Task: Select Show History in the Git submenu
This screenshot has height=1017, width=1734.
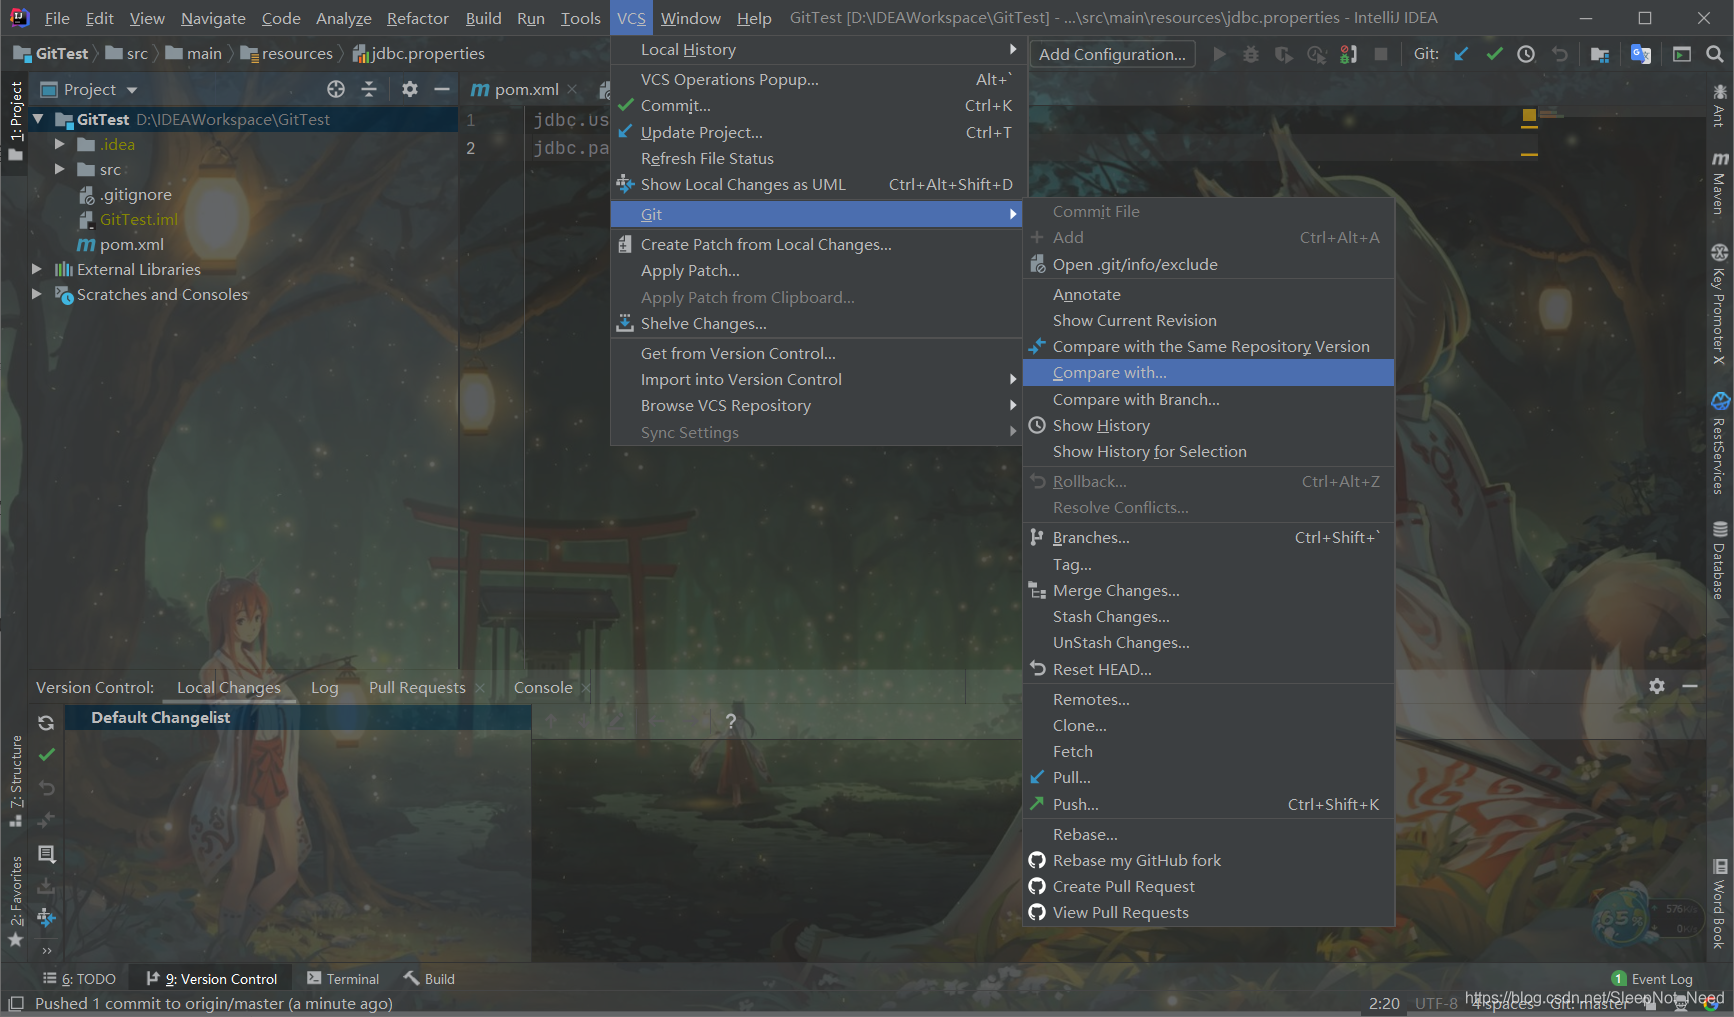Action: tap(1208, 425)
